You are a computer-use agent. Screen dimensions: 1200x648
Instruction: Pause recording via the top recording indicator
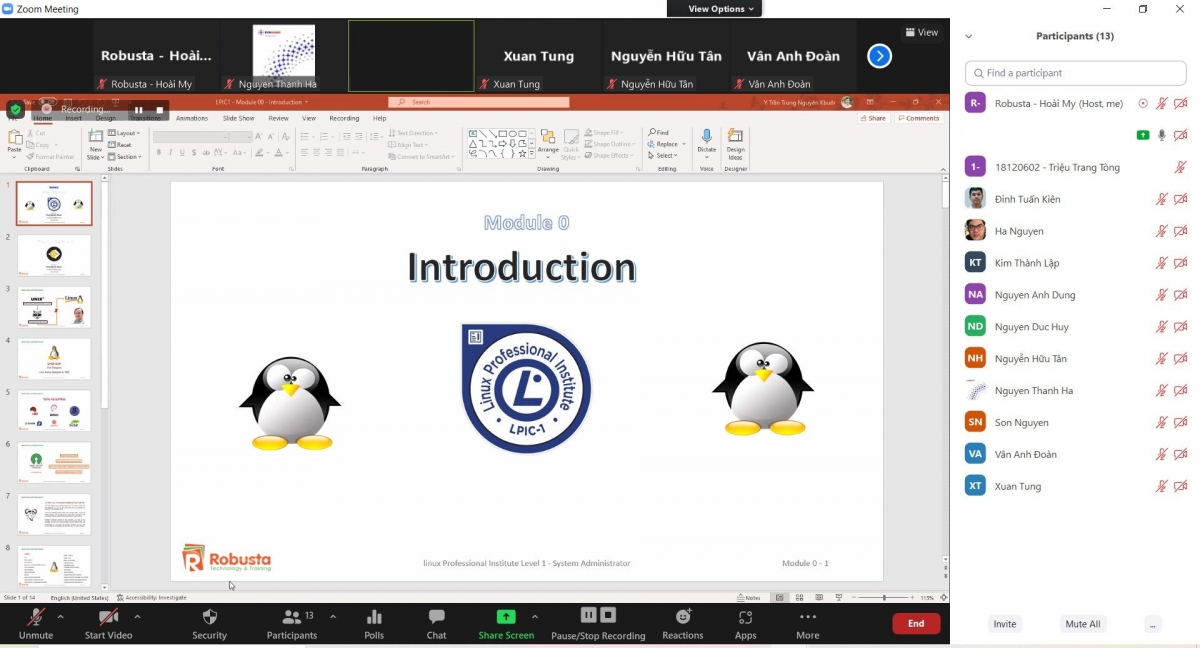139,110
